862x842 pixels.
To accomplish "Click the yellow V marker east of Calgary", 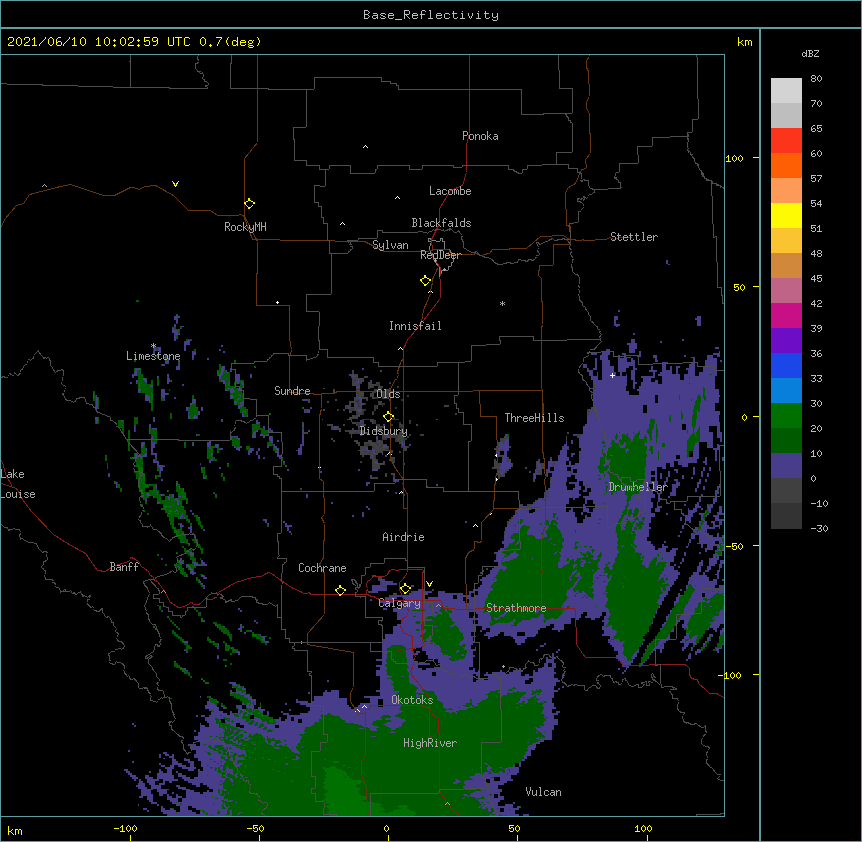I will click(x=429, y=584).
